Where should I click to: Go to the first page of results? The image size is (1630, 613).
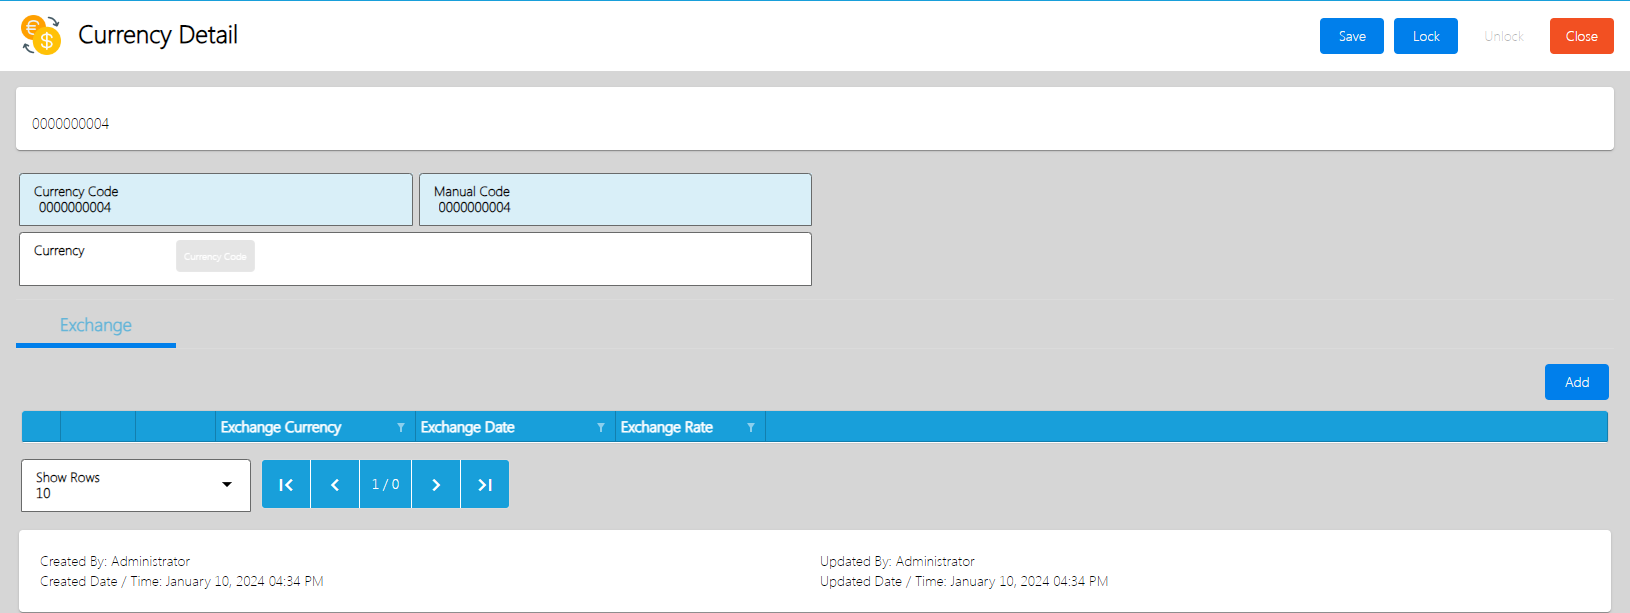click(286, 484)
